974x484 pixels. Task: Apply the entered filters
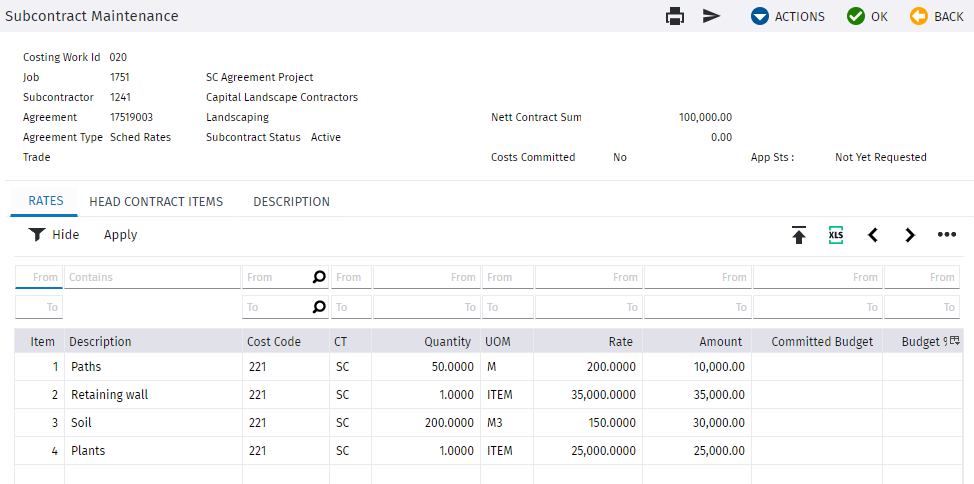click(x=121, y=234)
